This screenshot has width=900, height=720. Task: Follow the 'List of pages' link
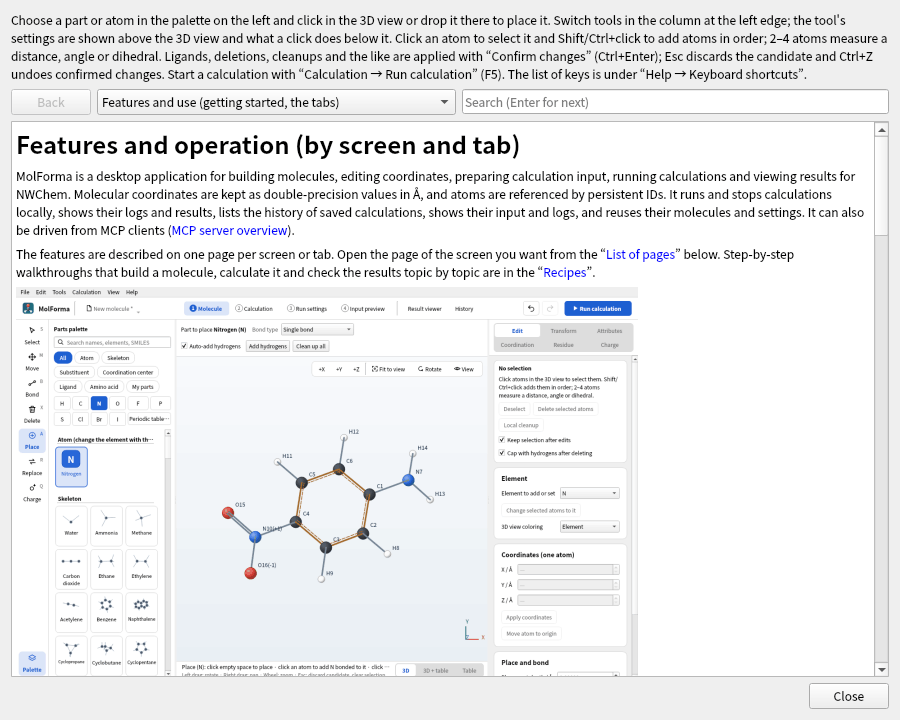tap(640, 254)
